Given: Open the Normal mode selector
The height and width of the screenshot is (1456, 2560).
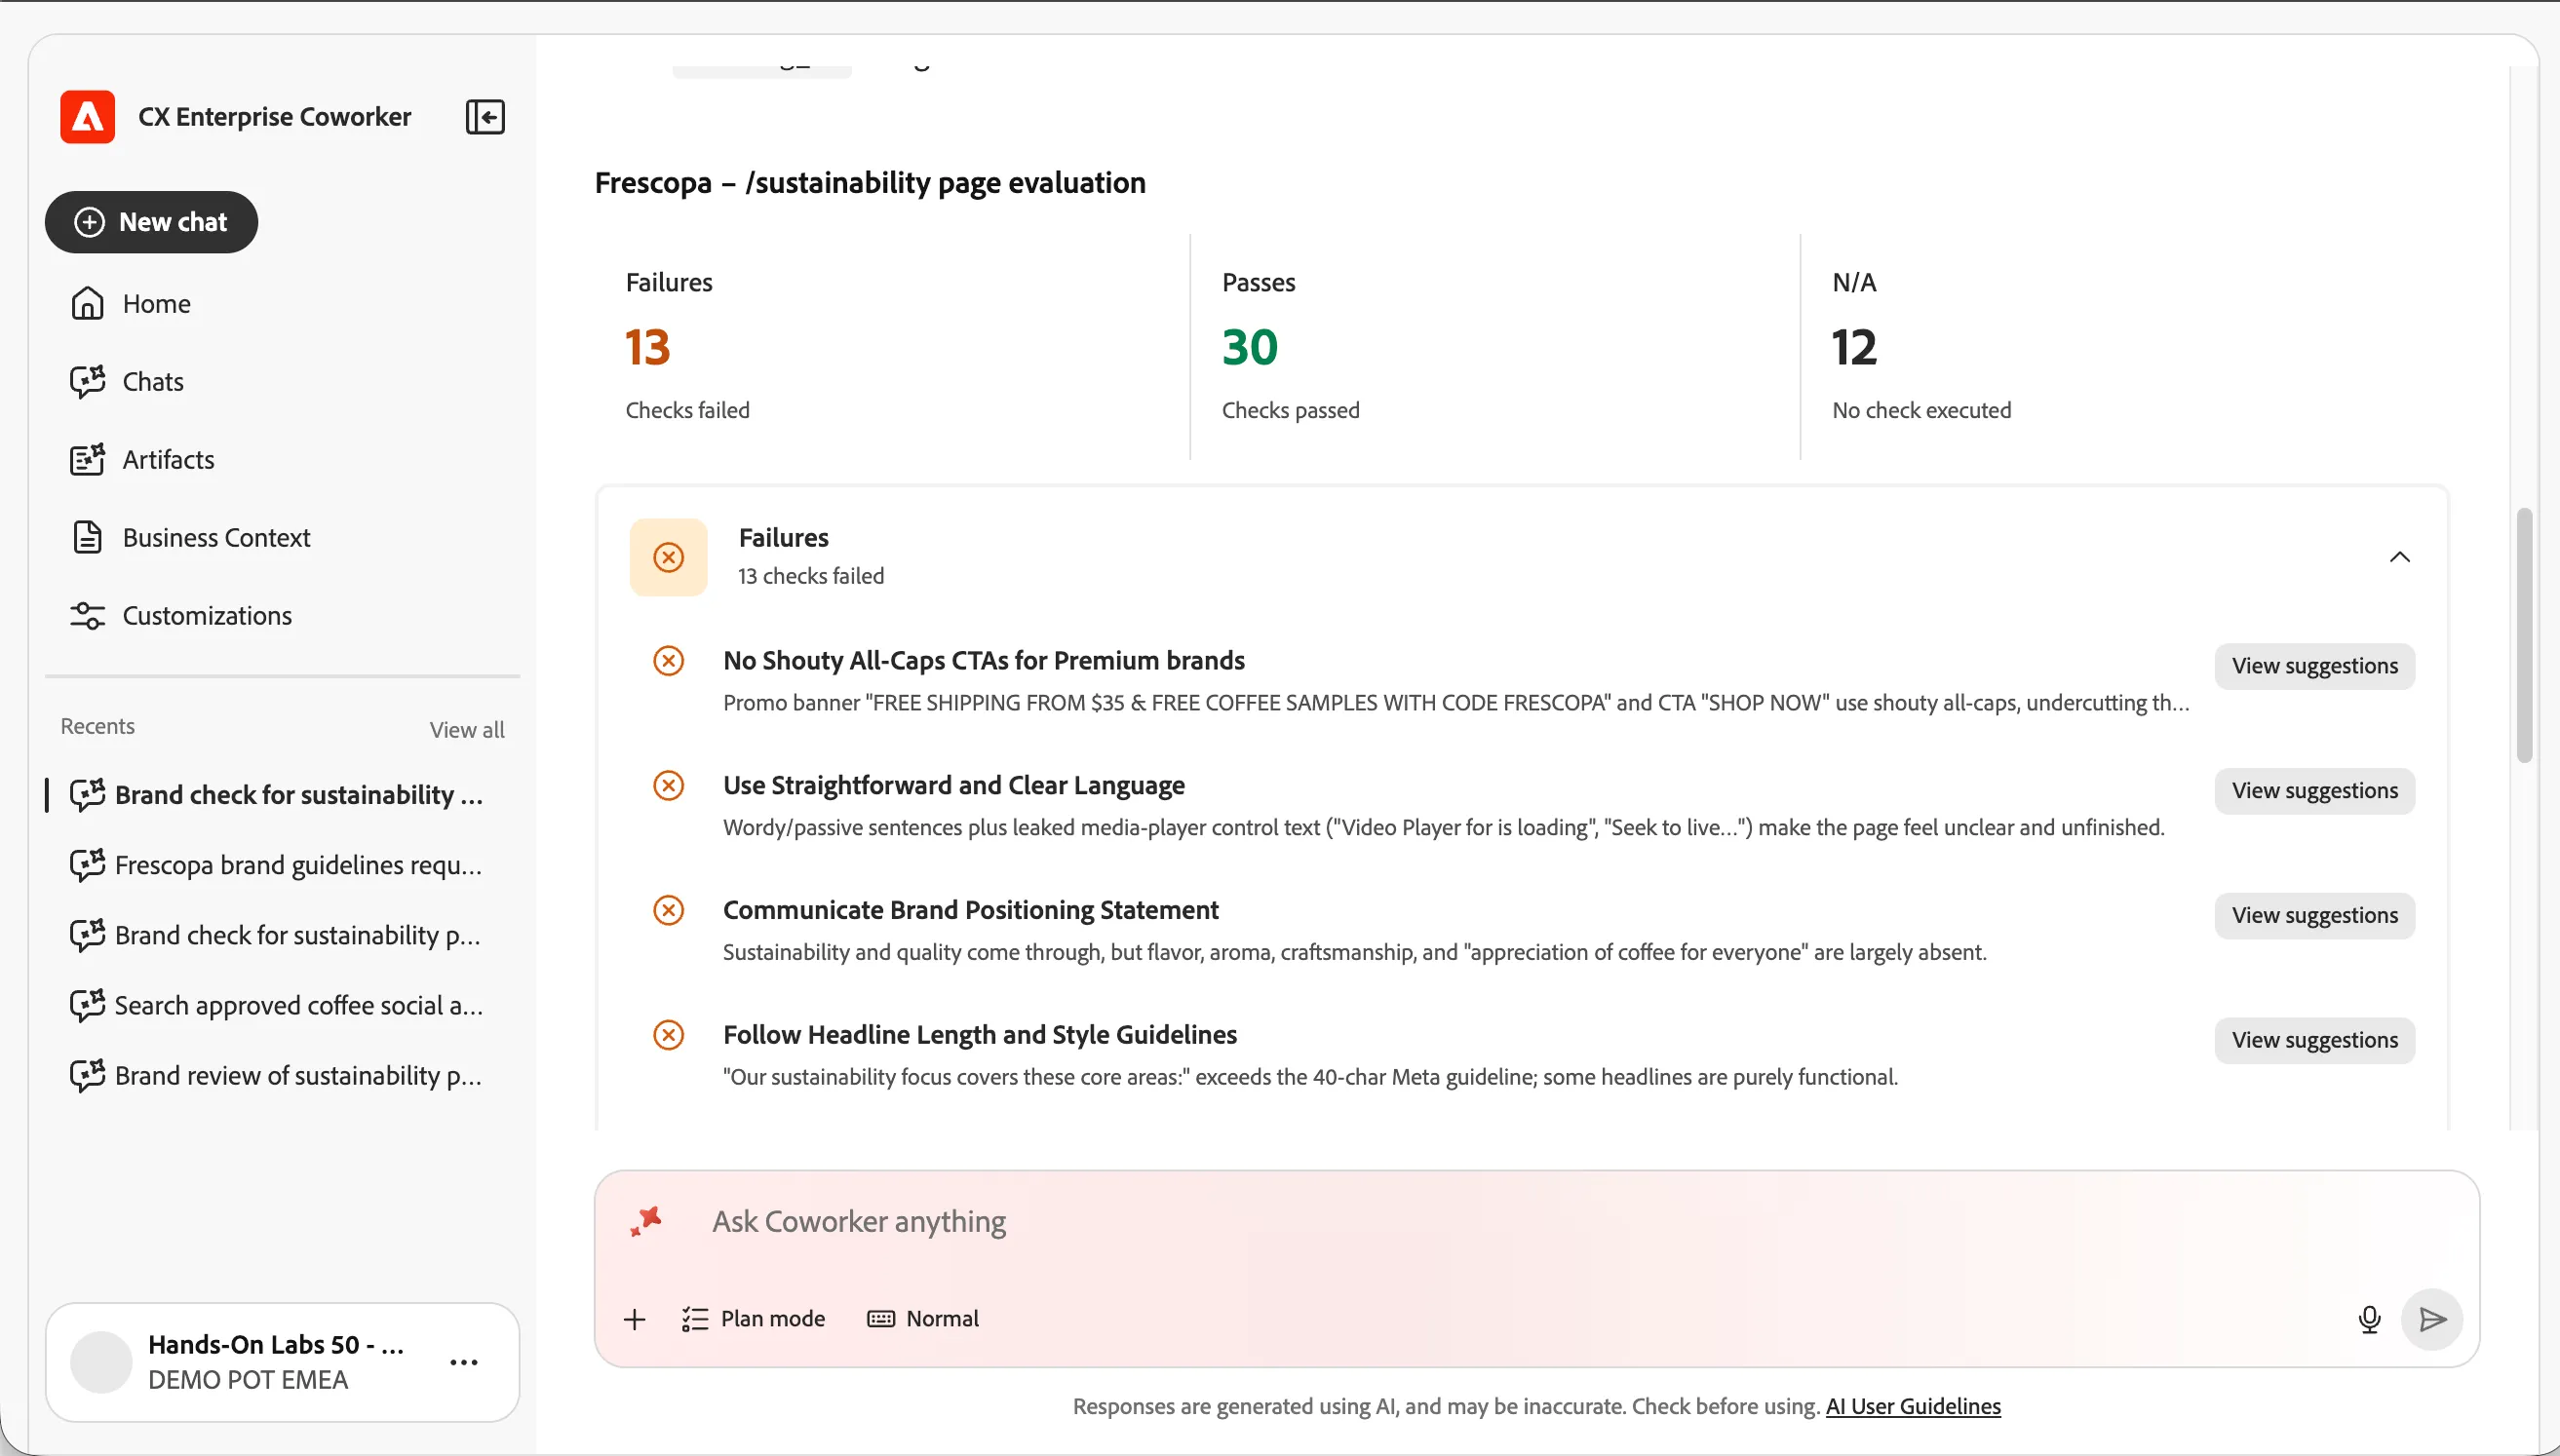Looking at the screenshot, I should [923, 1320].
